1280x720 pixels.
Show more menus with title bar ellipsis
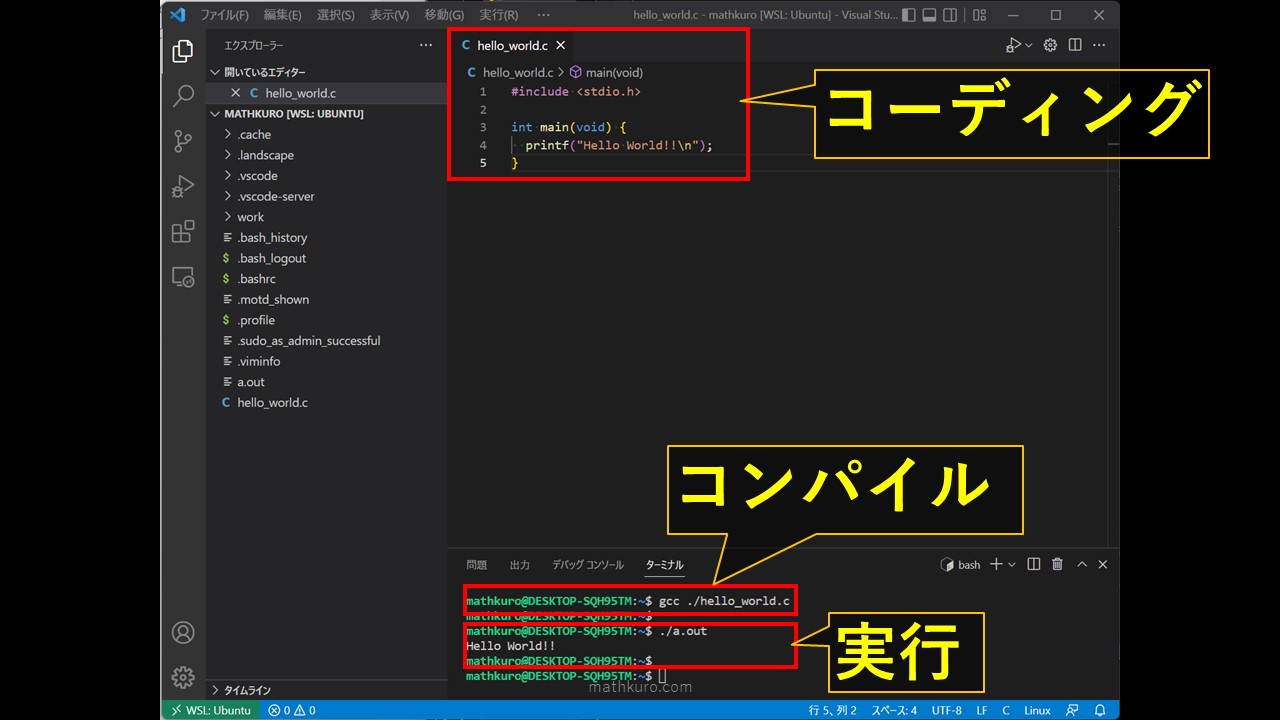point(543,15)
